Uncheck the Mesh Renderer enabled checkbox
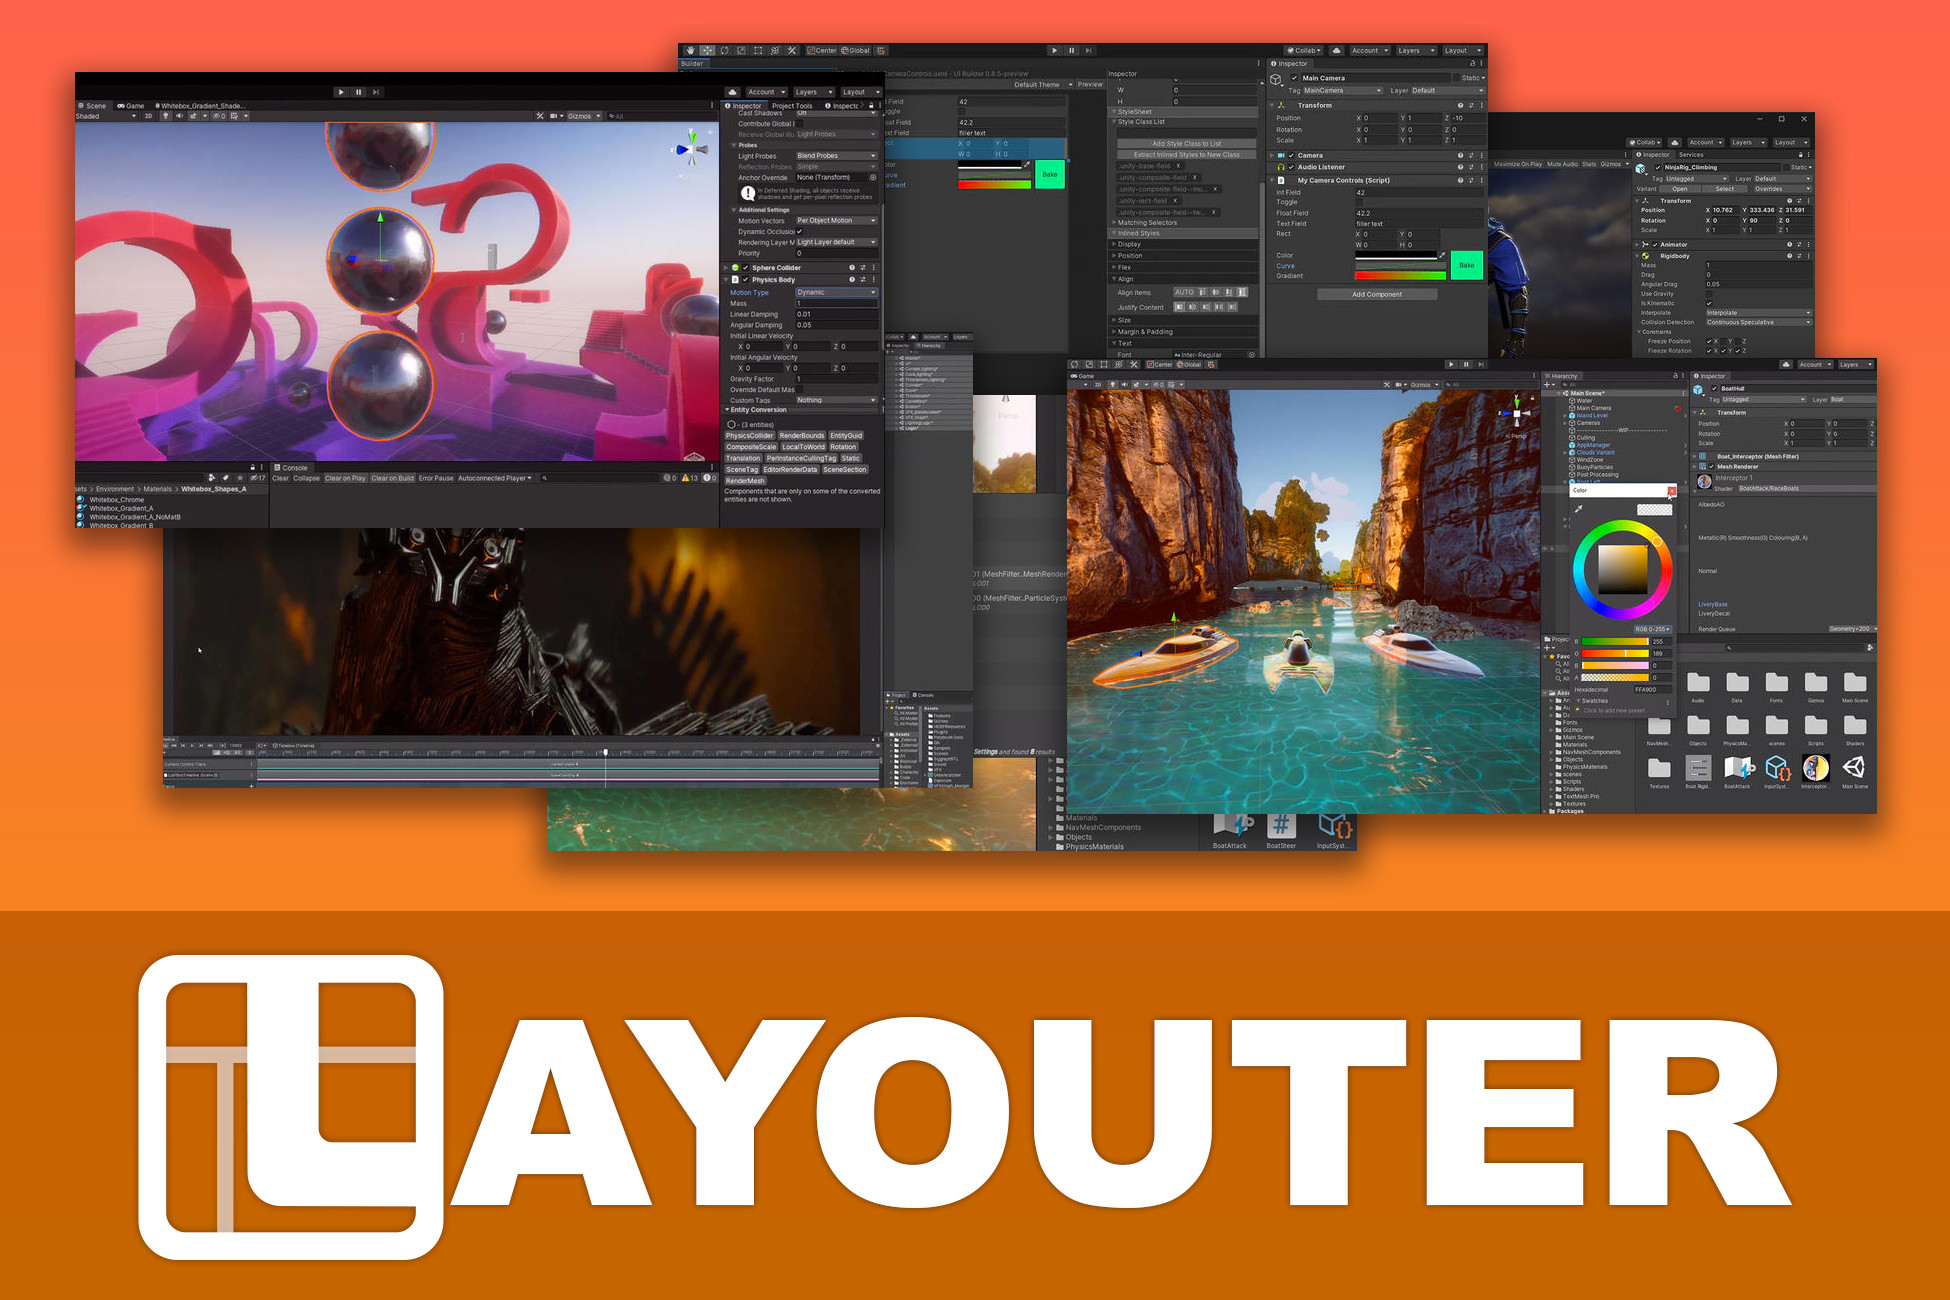The width and height of the screenshot is (1950, 1300). pos(1712,466)
